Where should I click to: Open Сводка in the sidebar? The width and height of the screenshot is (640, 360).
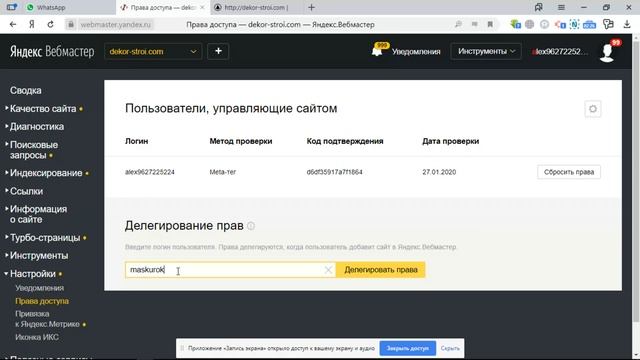click(x=26, y=90)
